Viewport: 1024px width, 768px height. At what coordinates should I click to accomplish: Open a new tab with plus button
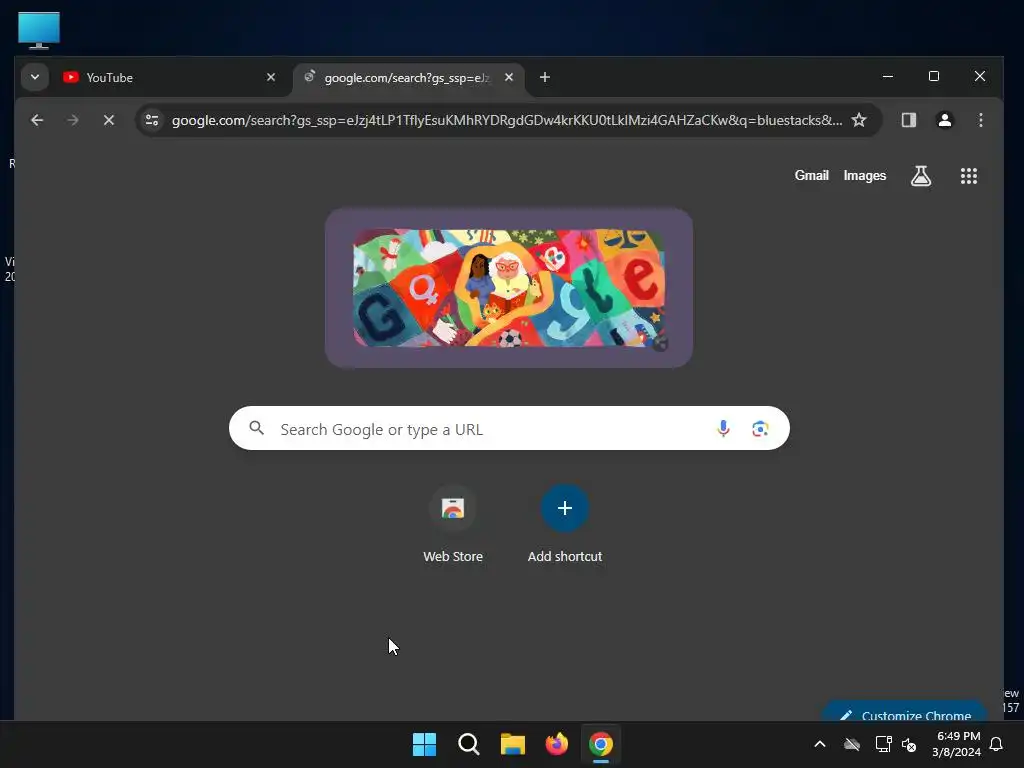pos(545,77)
